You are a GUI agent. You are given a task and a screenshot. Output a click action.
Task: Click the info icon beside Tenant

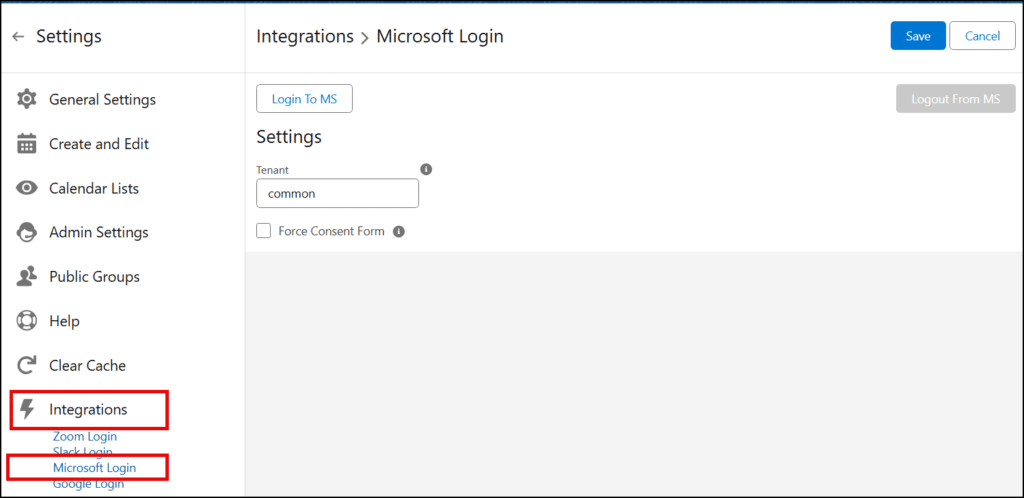(x=426, y=170)
